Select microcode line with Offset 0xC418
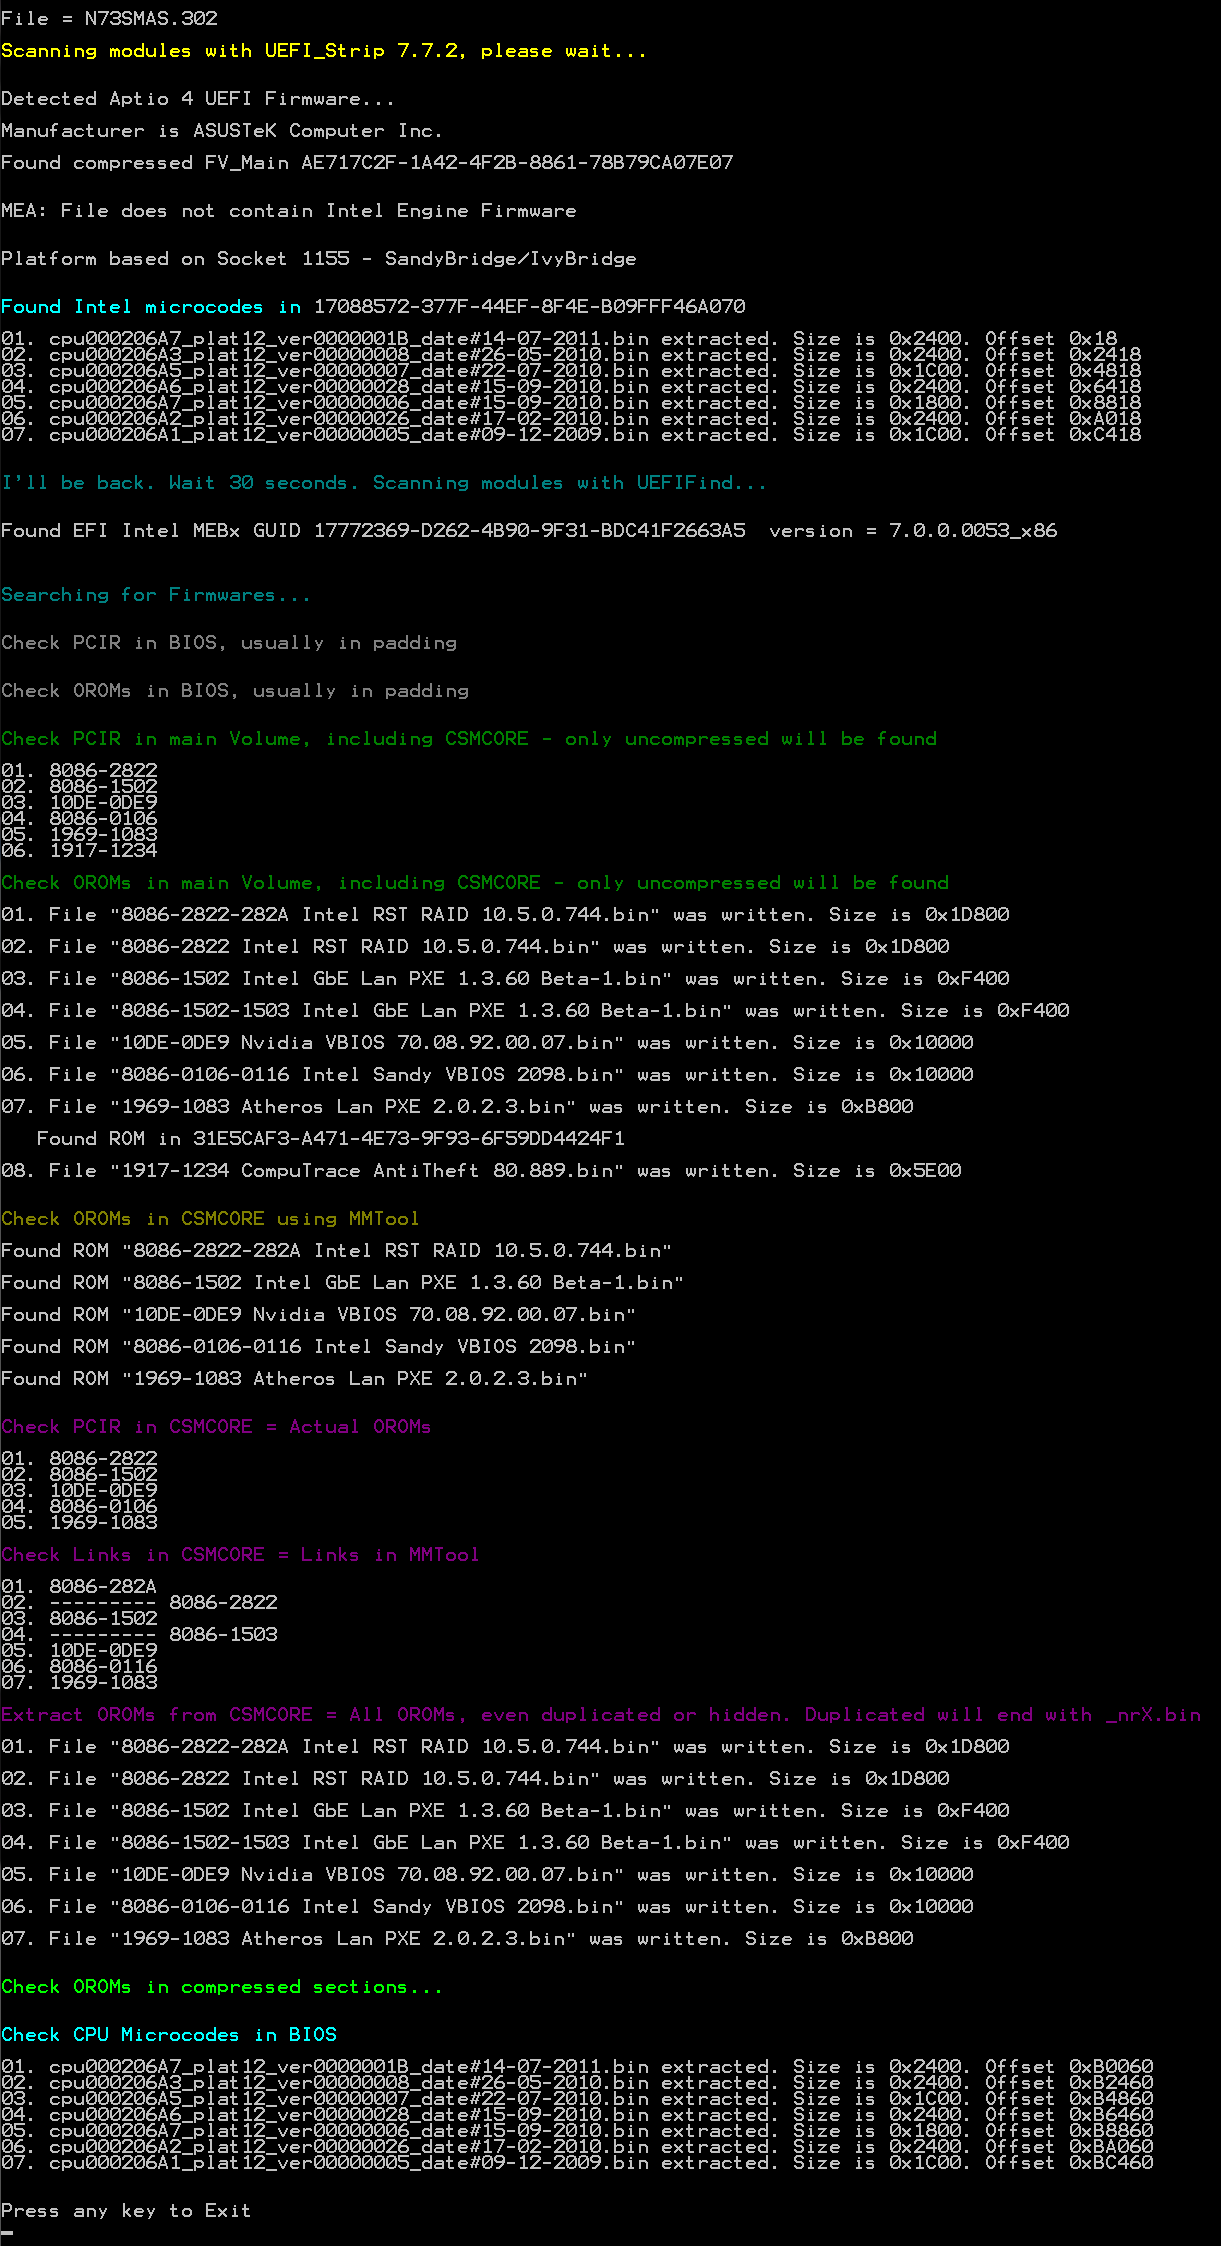The height and width of the screenshot is (2246, 1221). (x=571, y=435)
